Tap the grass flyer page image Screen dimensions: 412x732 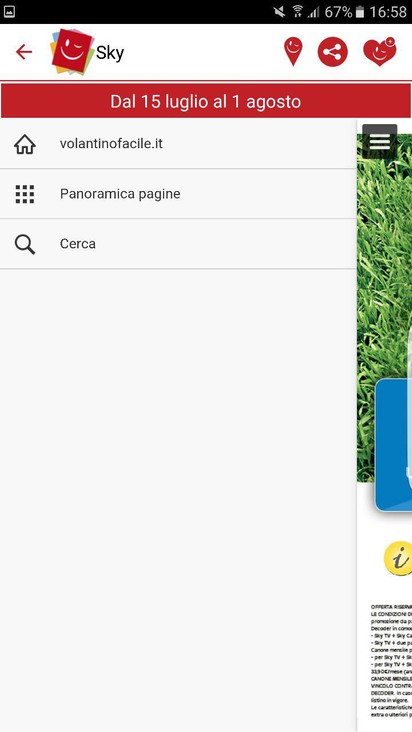coord(384,308)
